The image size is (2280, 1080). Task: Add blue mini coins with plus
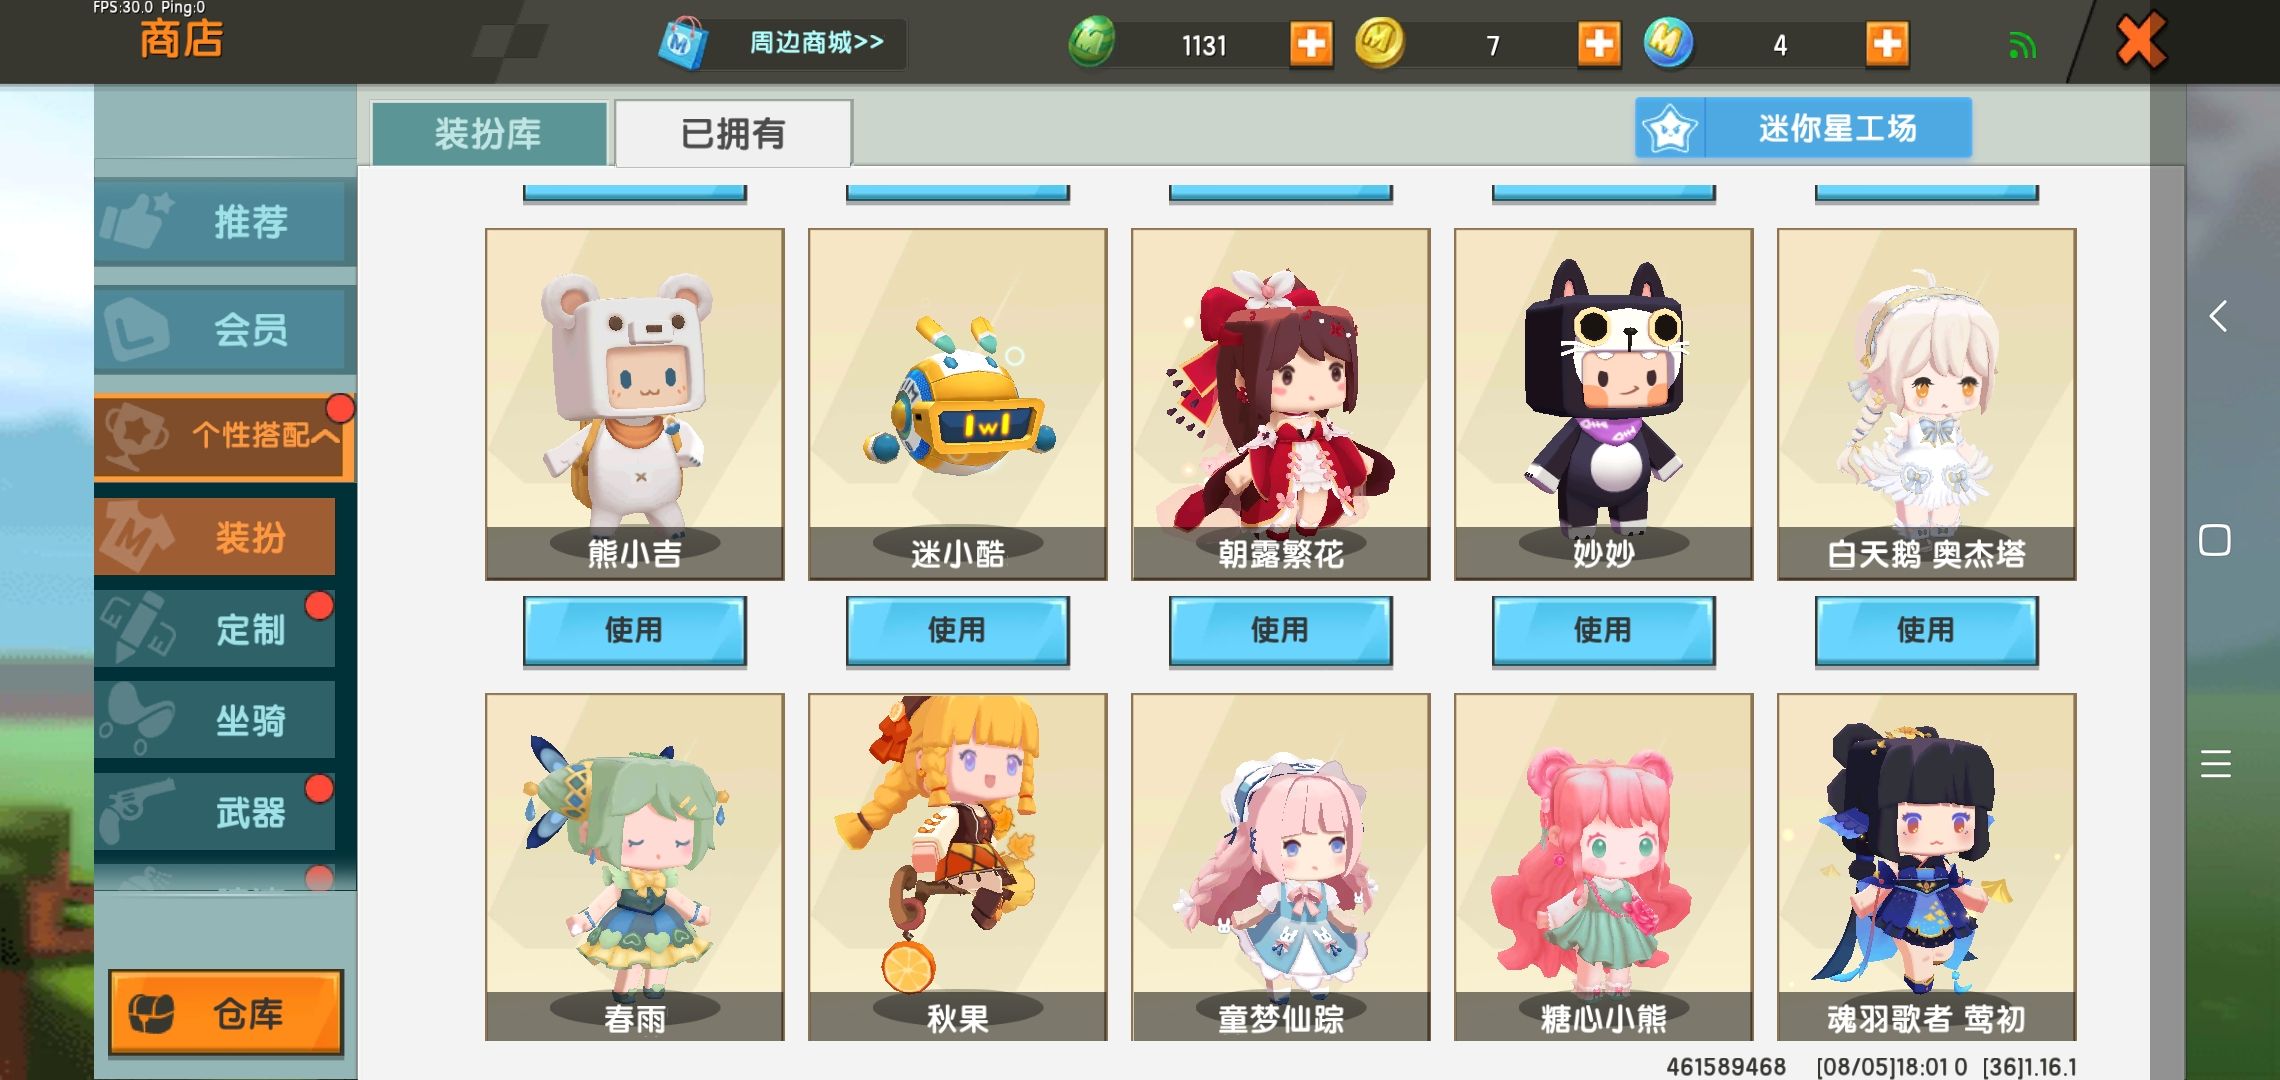(x=1887, y=44)
